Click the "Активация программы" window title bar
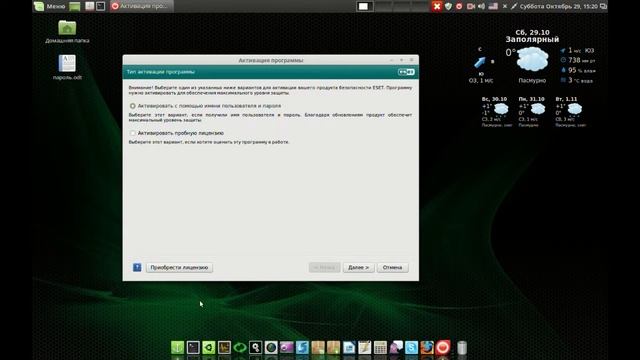The image size is (640, 360). pyautogui.click(x=271, y=60)
